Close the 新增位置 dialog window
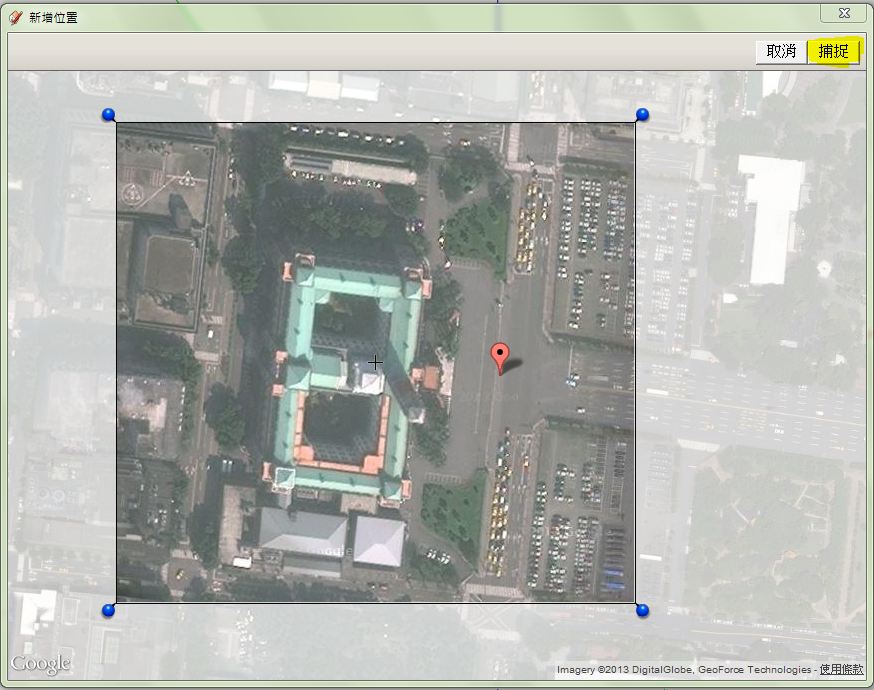 click(844, 13)
